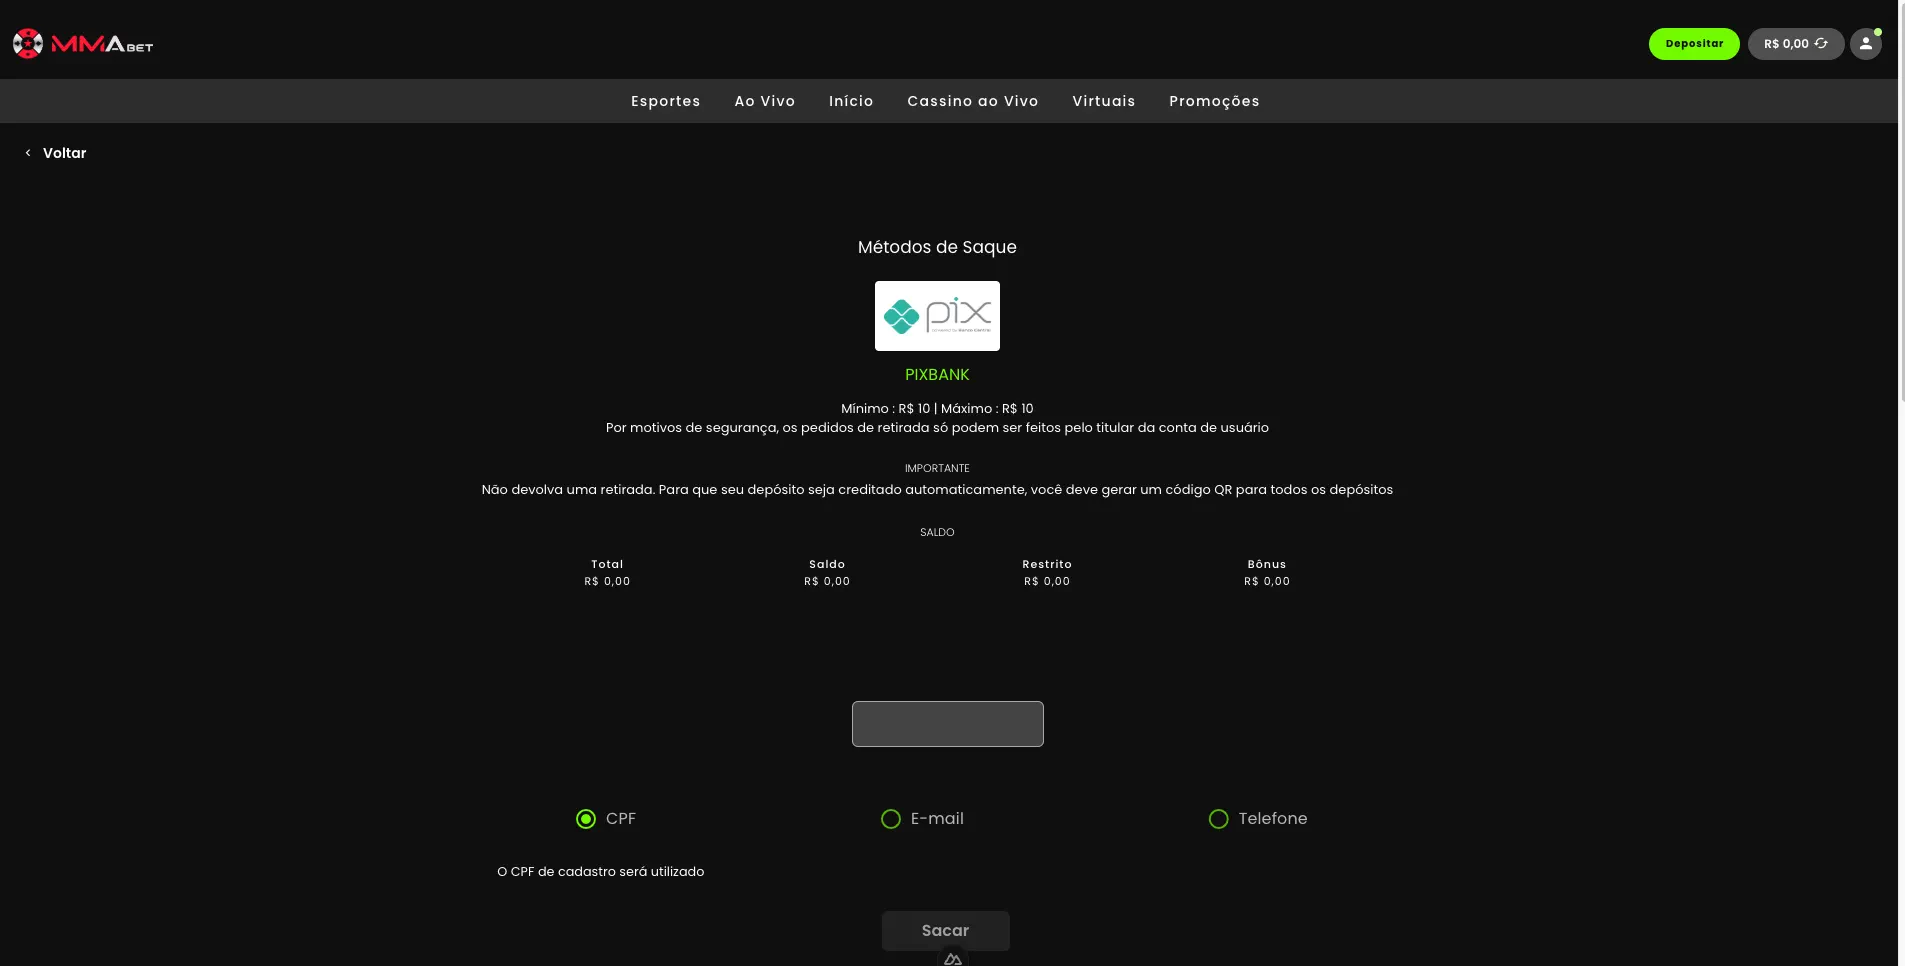
Task: Click the Sacar withdraw button
Action: pyautogui.click(x=945, y=930)
